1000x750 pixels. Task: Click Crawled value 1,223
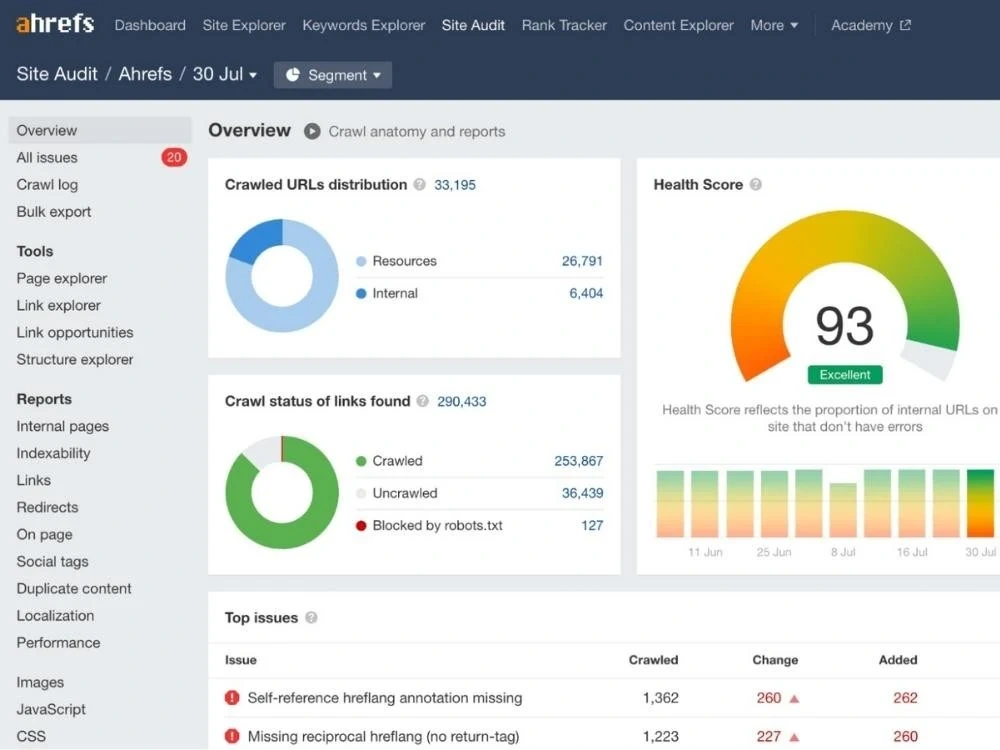661,736
